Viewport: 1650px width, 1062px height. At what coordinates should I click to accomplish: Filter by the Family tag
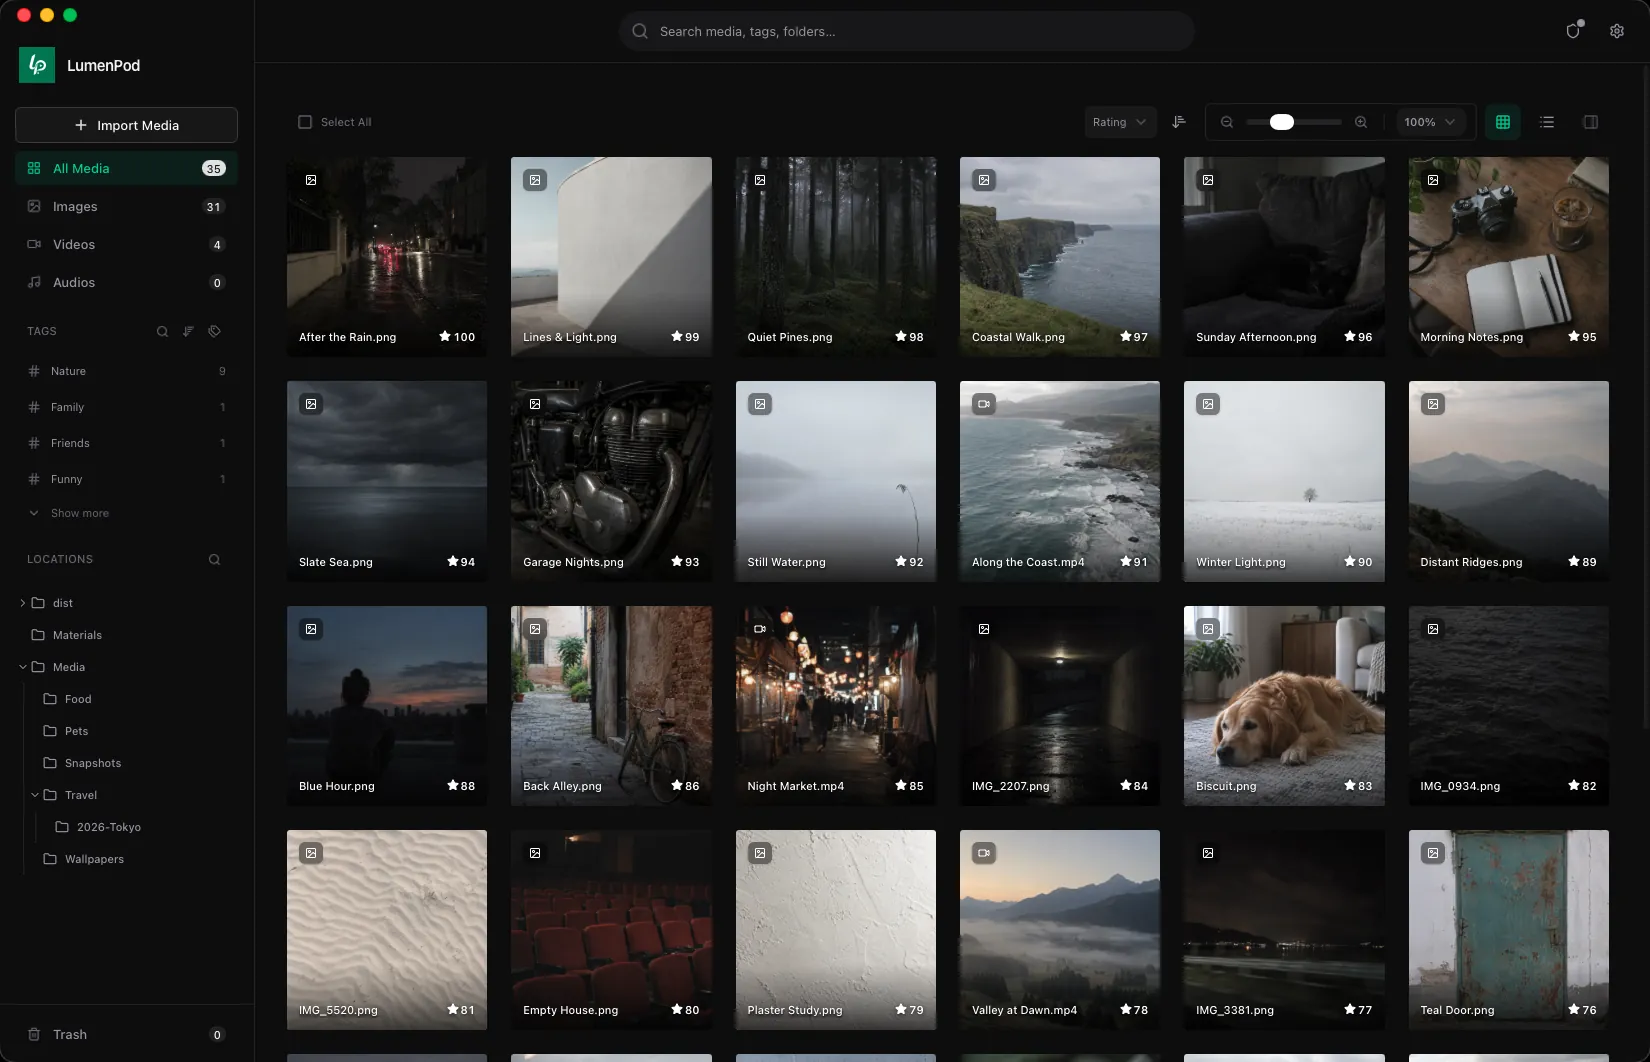click(x=126, y=407)
